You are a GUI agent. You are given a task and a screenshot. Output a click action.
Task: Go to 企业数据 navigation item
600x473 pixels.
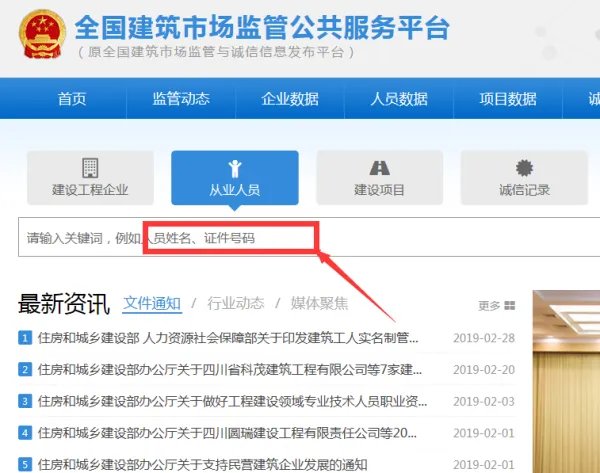[x=290, y=99]
